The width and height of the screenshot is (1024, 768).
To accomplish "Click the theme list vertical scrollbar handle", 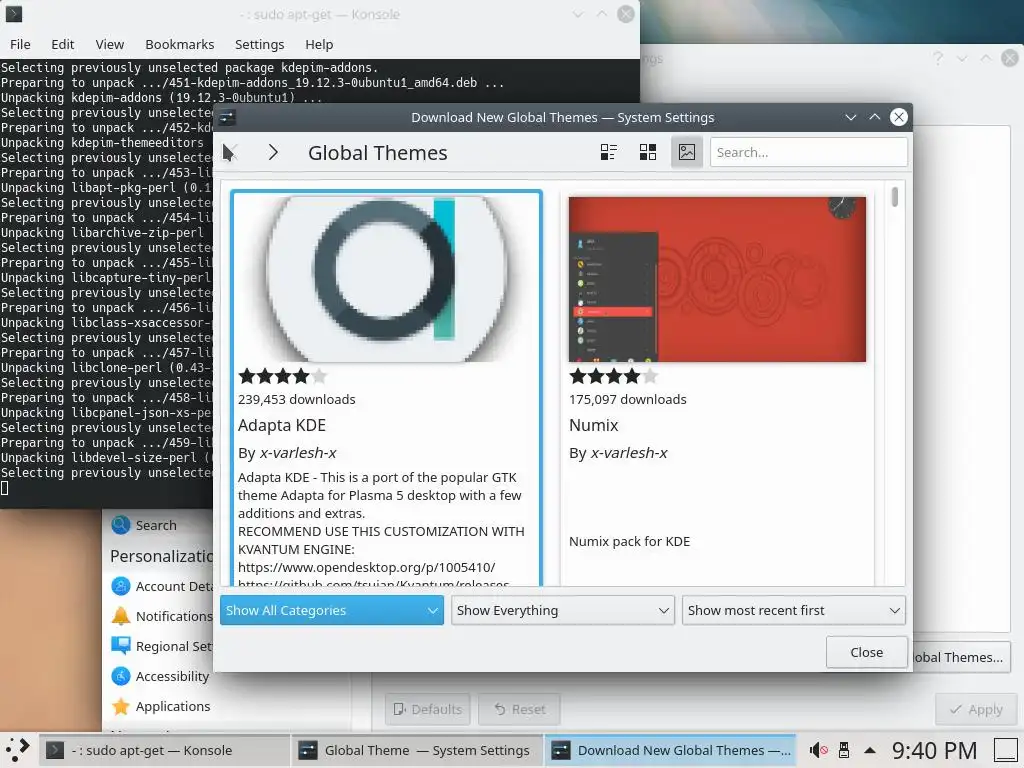I will click(x=895, y=197).
